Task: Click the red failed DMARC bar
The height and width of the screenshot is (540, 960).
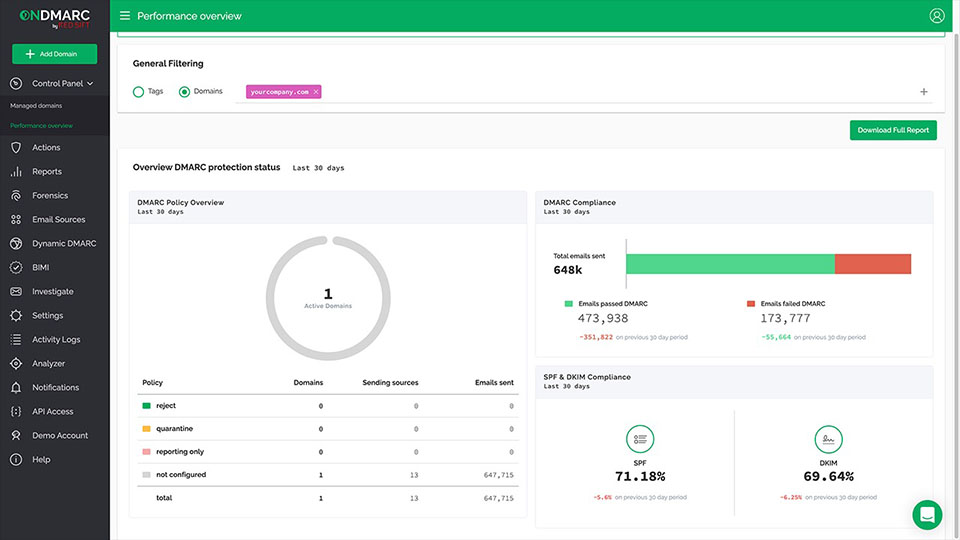Action: (x=872, y=264)
